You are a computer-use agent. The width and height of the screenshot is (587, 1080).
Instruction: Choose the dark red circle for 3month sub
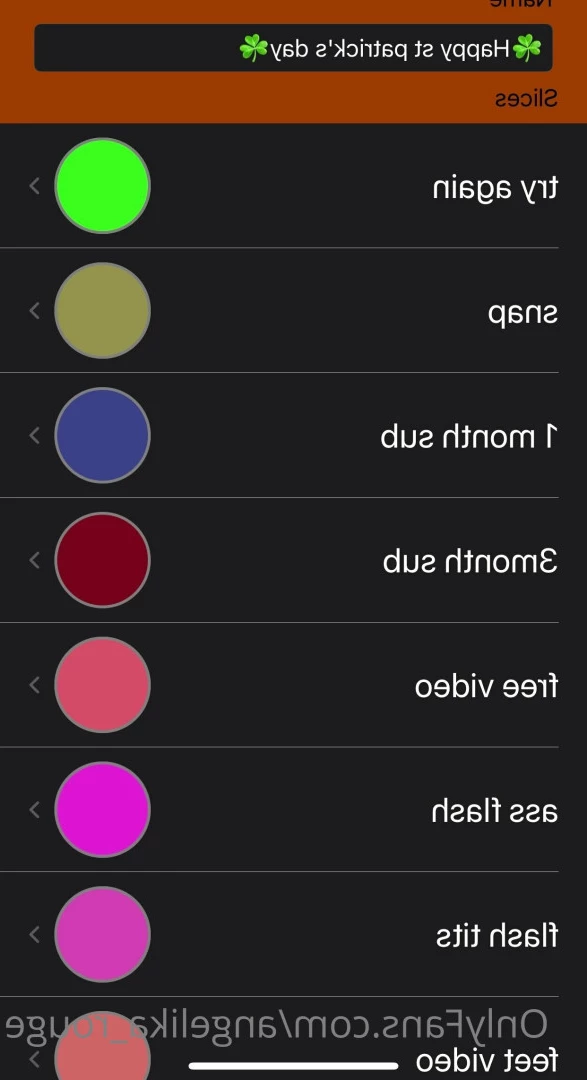click(102, 560)
